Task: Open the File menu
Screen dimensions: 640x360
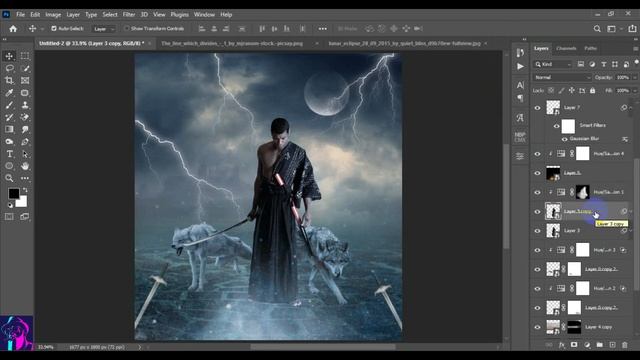Action: 20,14
